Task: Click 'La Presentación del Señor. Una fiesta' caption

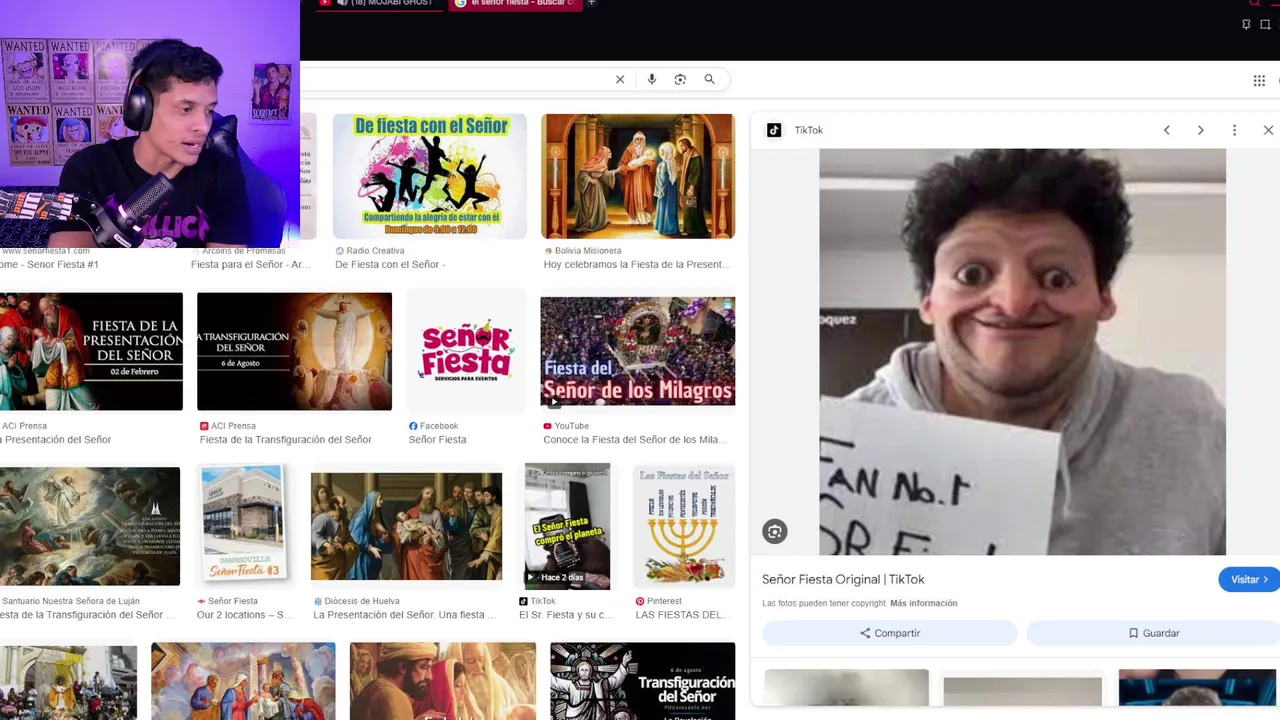Action: point(405,615)
